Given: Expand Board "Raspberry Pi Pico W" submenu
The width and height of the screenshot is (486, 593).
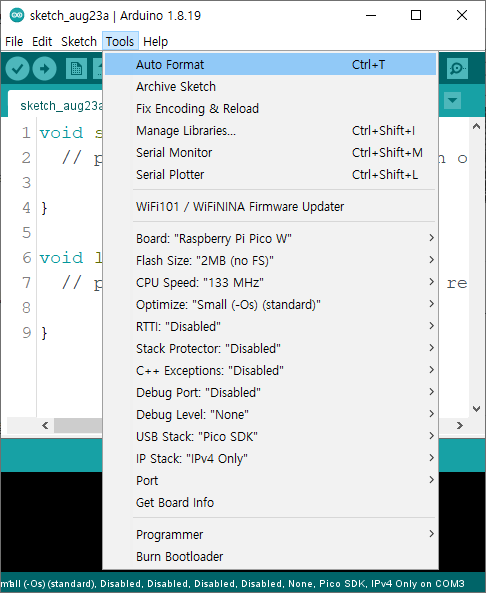Looking at the screenshot, I should coord(270,239).
